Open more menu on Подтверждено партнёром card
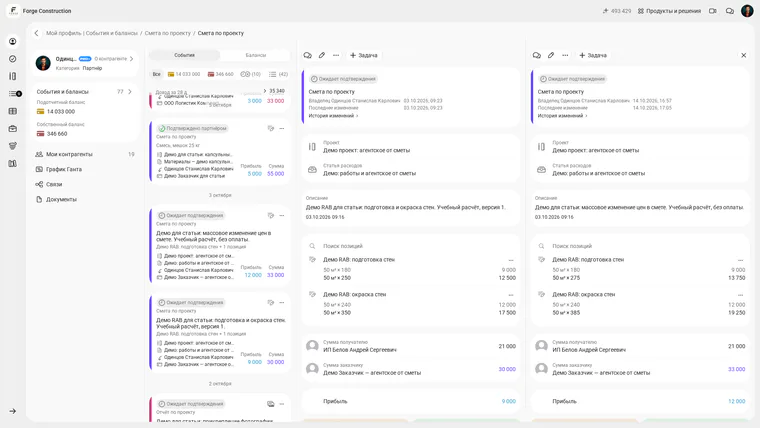 click(x=282, y=128)
